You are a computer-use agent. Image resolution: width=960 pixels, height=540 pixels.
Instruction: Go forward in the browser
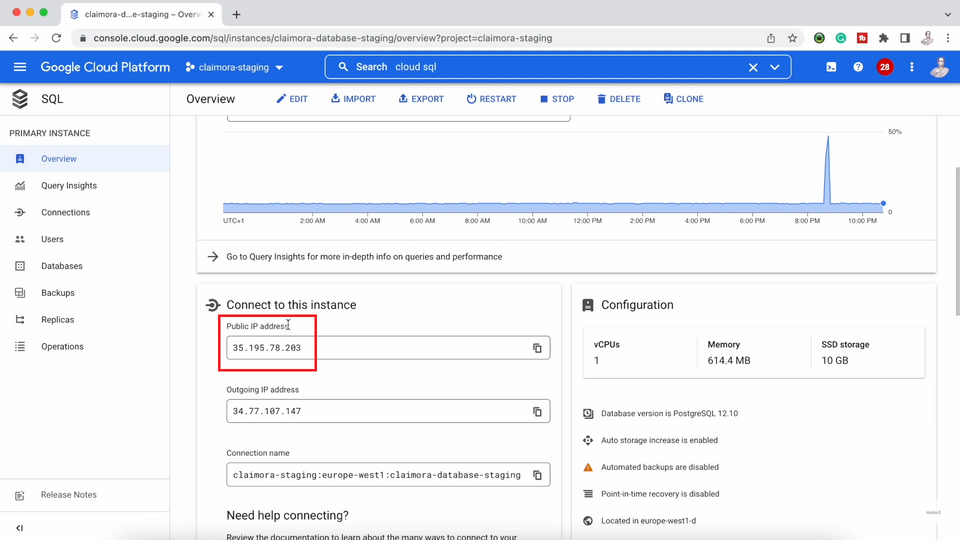34,38
